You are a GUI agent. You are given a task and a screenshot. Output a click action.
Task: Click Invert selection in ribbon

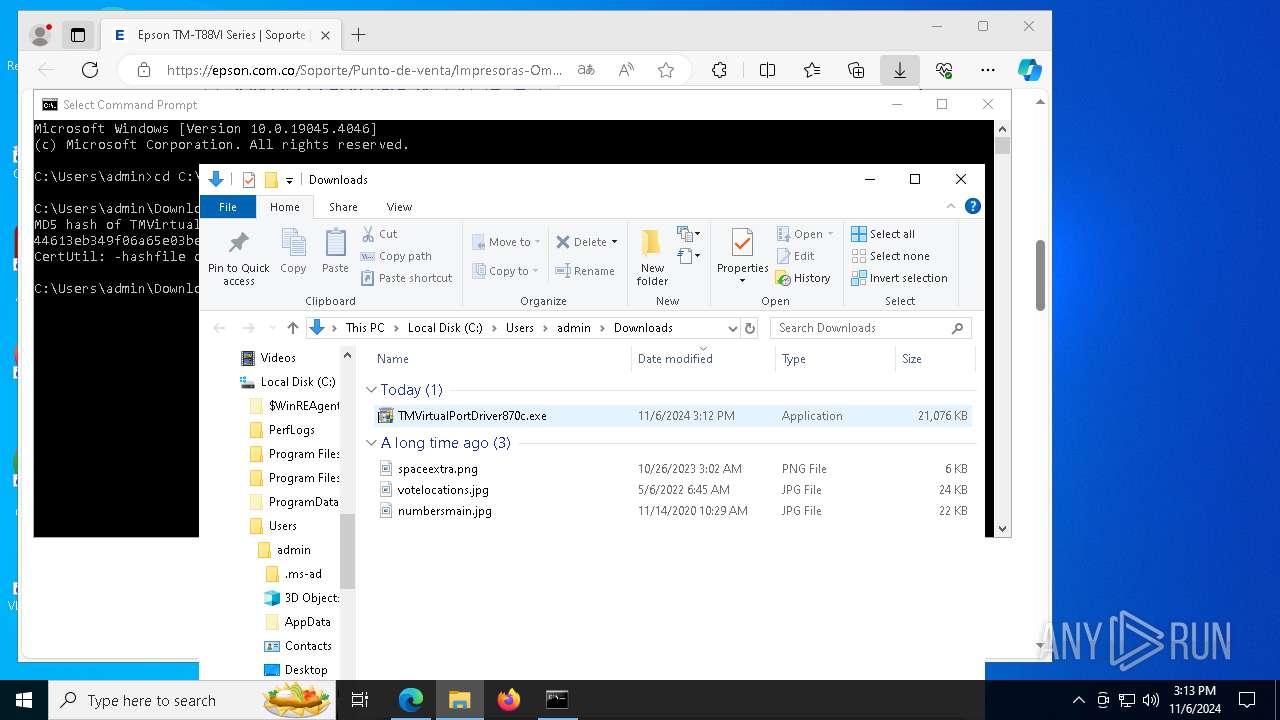tap(899, 278)
